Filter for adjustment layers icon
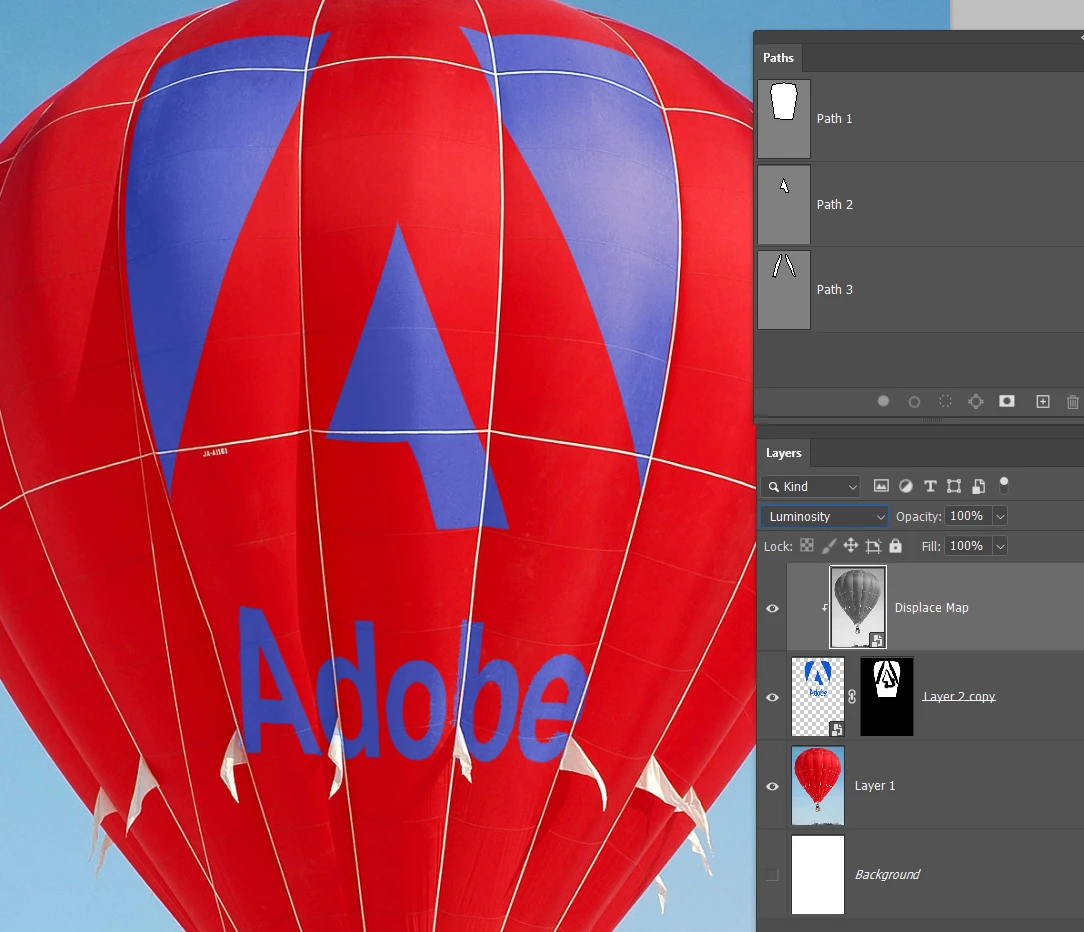This screenshot has height=932, width=1084. click(x=906, y=486)
